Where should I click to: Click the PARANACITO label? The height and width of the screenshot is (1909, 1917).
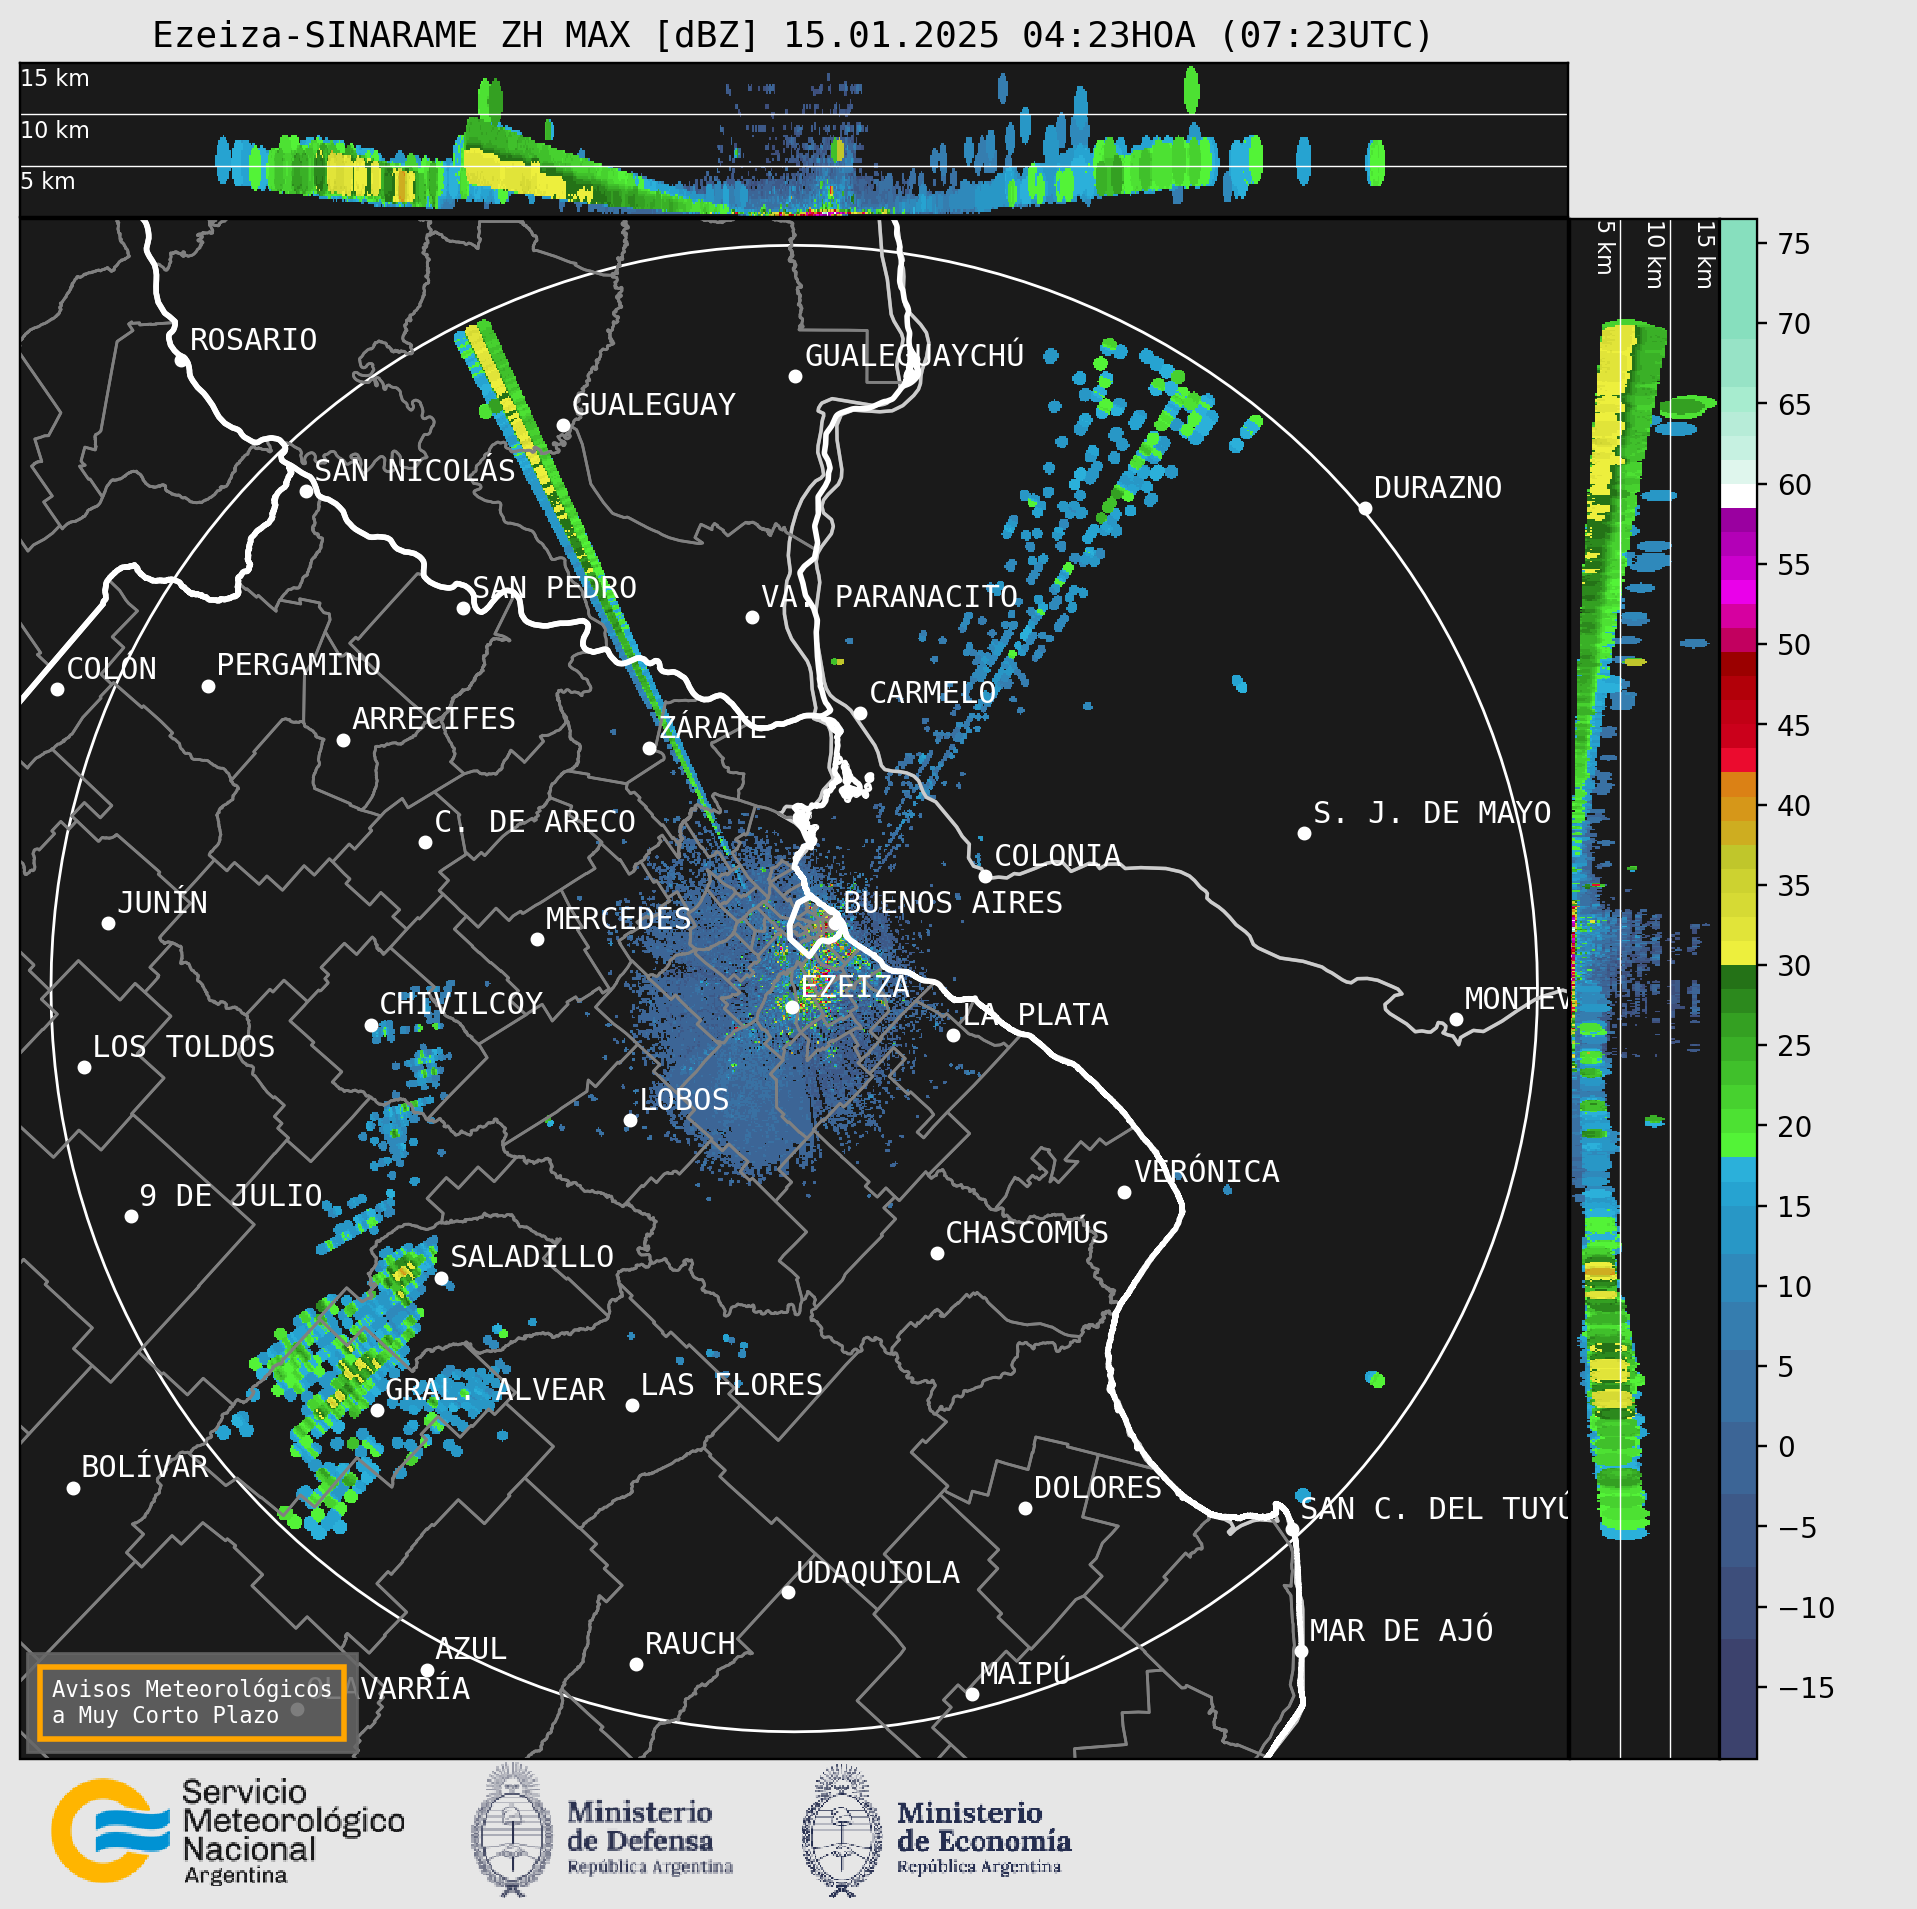926,597
